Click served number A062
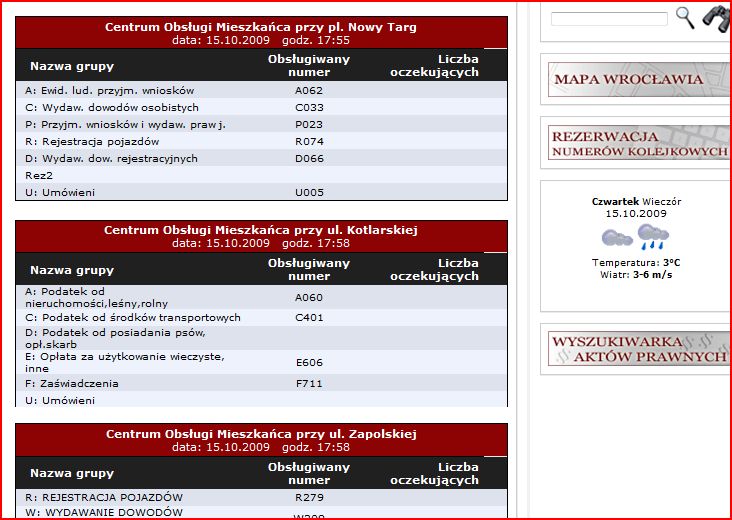Viewport: 732px width, 520px height. tap(309, 91)
